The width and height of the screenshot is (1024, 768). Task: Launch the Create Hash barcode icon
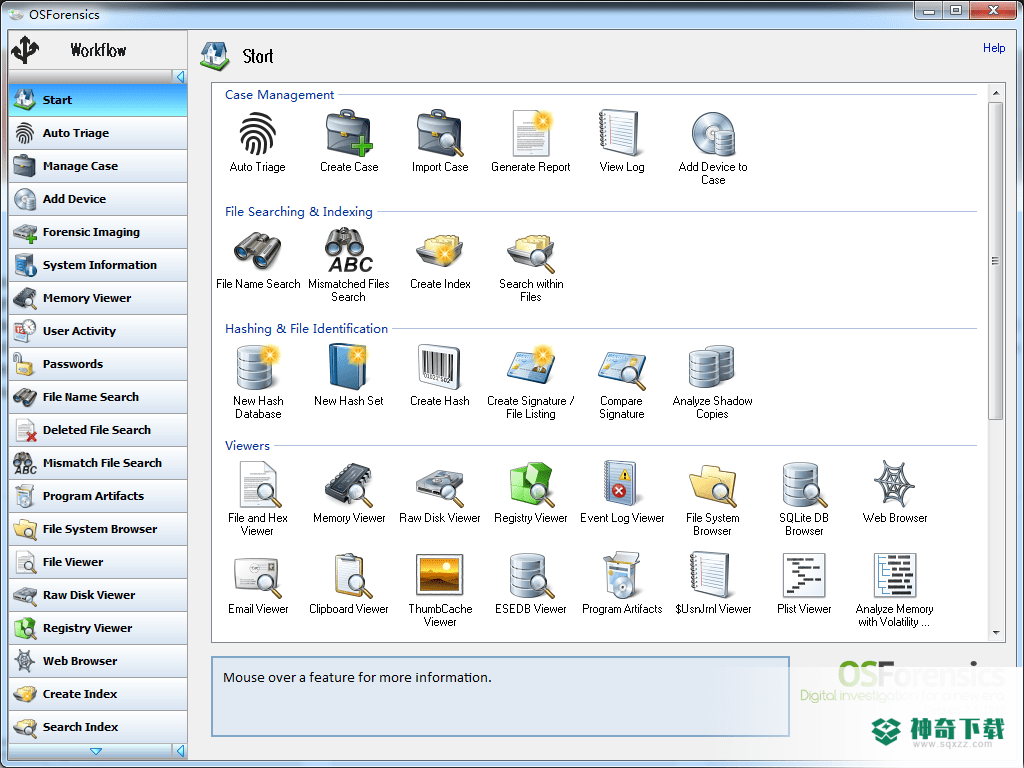click(x=439, y=368)
